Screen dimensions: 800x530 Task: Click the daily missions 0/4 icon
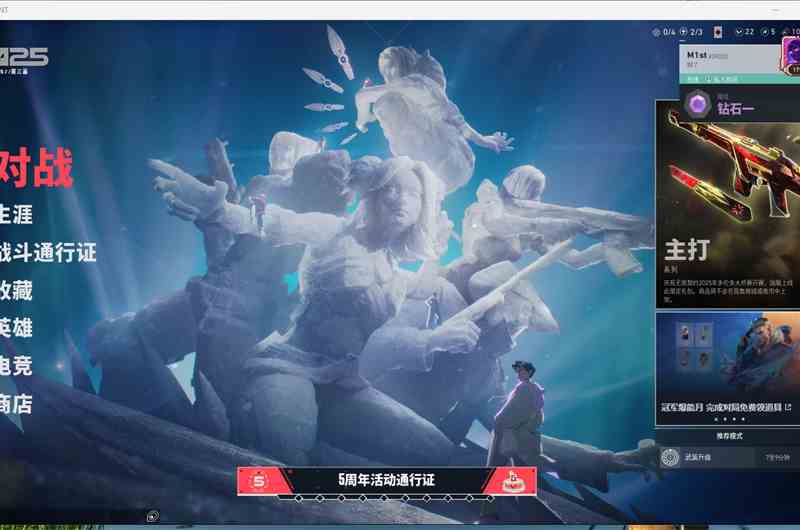pyautogui.click(x=657, y=32)
